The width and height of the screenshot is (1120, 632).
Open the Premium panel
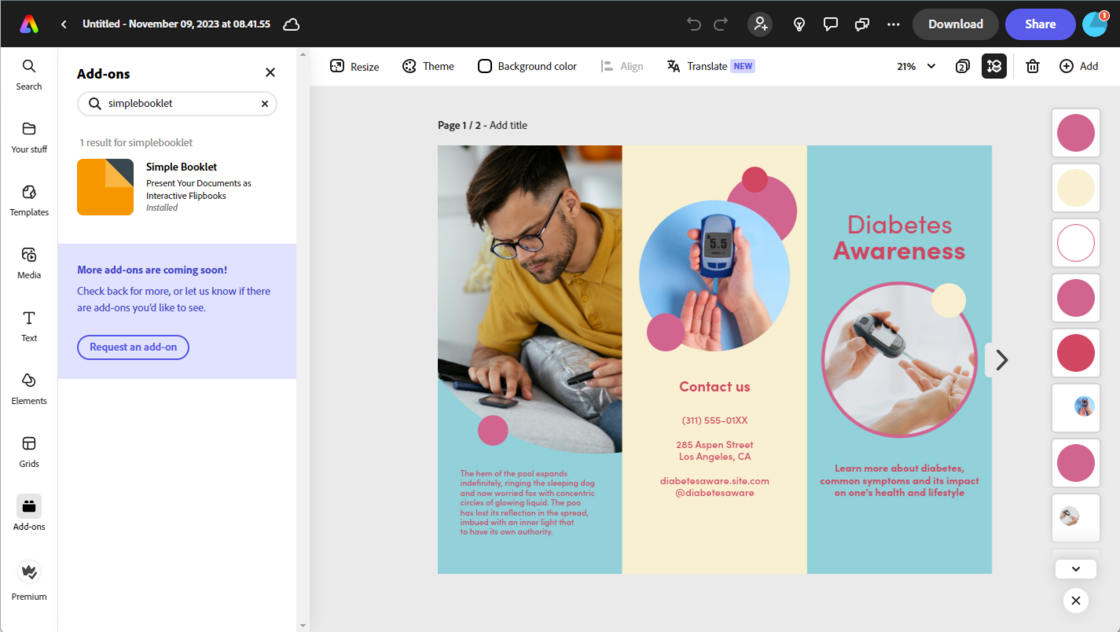(28, 580)
